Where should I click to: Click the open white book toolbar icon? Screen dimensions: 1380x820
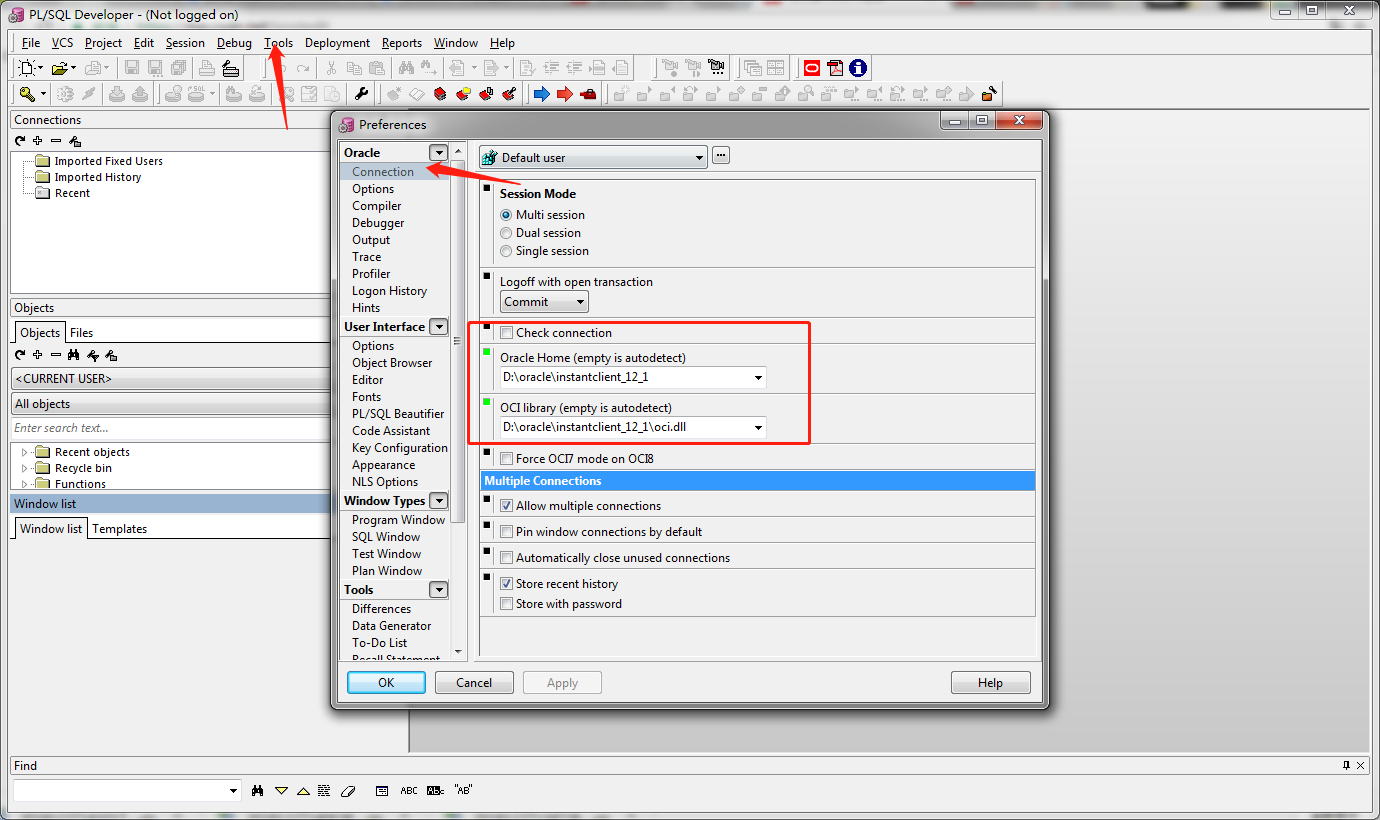[416, 94]
